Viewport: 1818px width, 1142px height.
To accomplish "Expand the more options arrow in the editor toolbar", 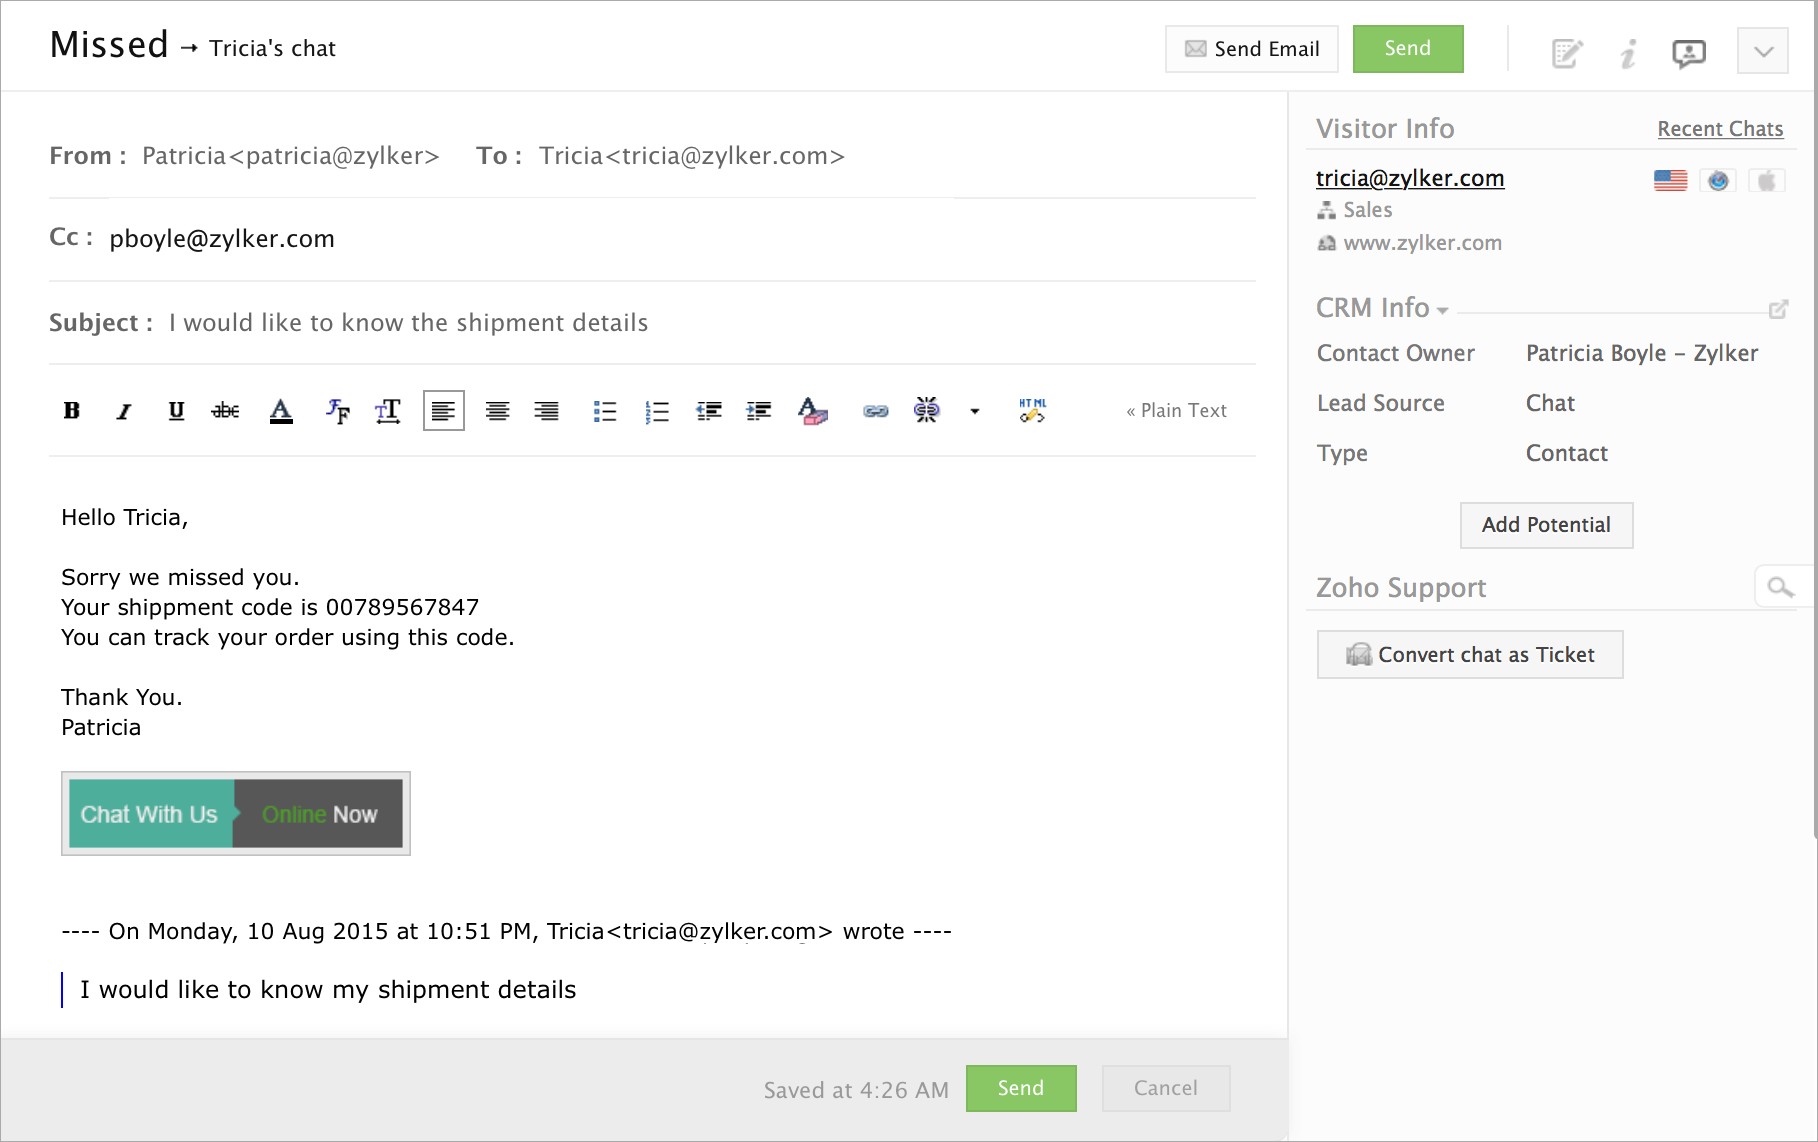I will tap(975, 411).
